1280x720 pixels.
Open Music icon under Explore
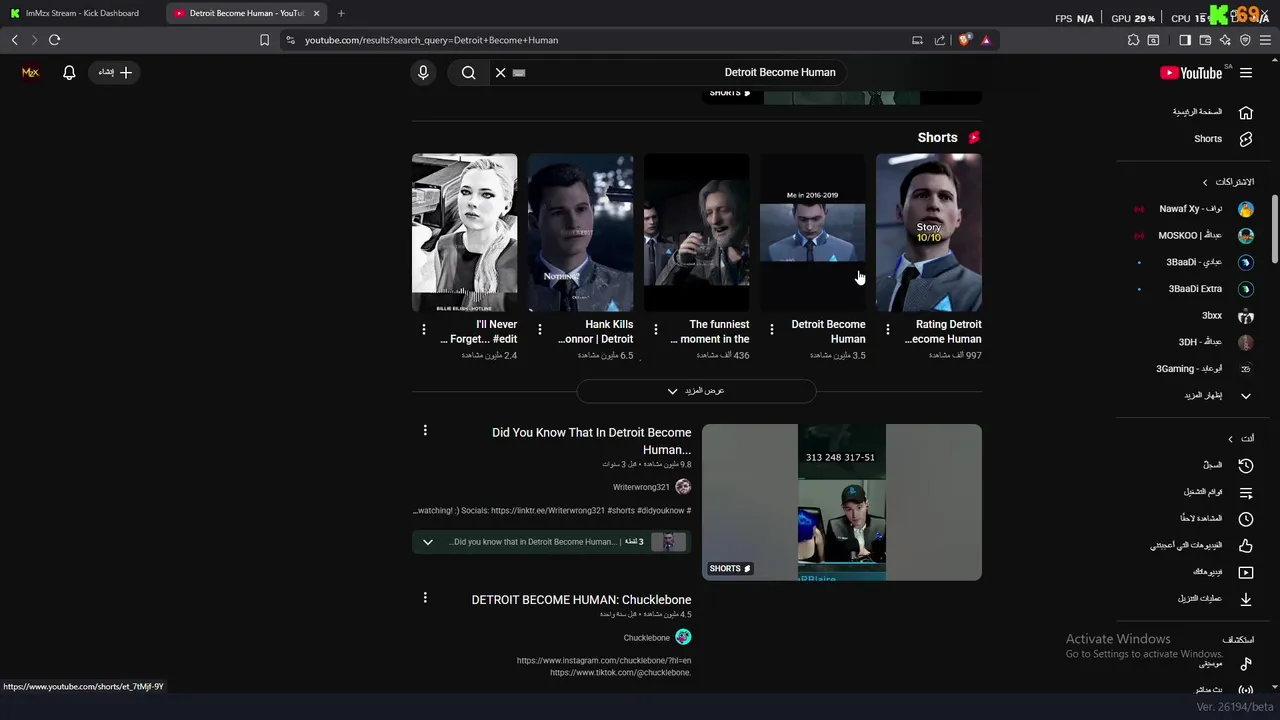(1246, 664)
